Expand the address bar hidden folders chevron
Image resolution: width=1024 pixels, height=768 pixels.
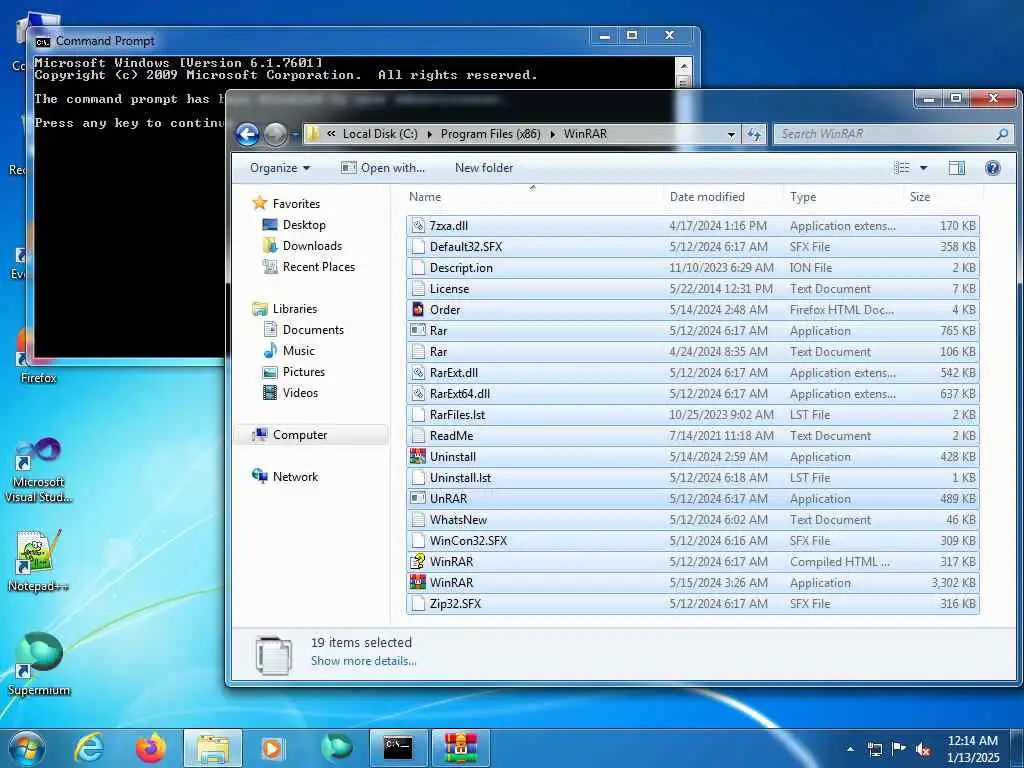click(331, 134)
